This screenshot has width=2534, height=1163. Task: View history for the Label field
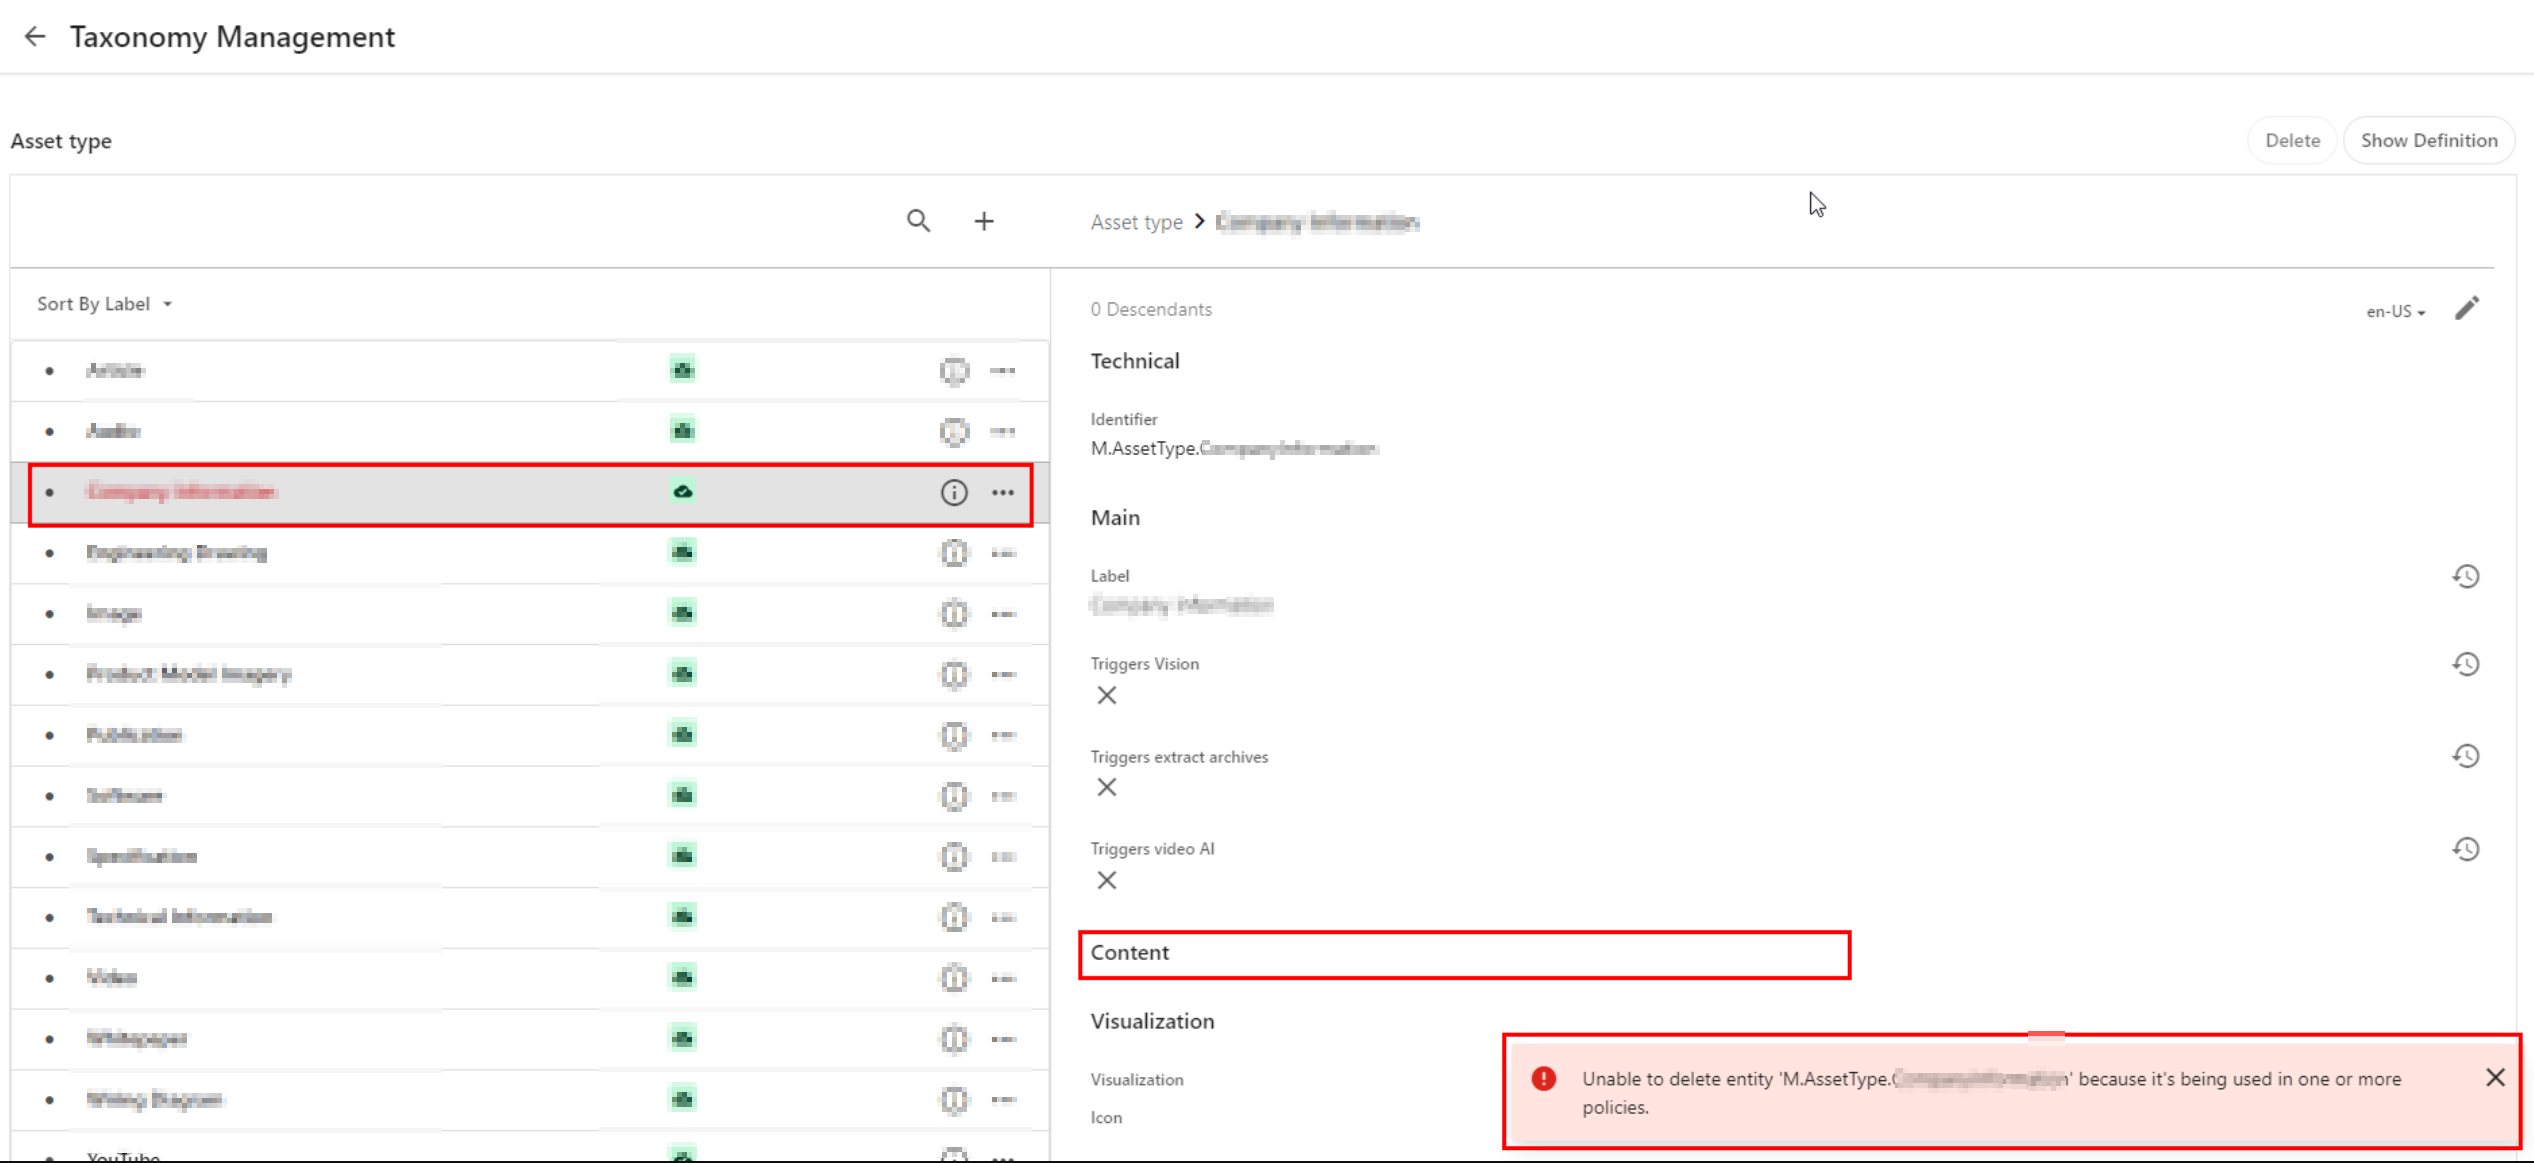[x=2465, y=576]
